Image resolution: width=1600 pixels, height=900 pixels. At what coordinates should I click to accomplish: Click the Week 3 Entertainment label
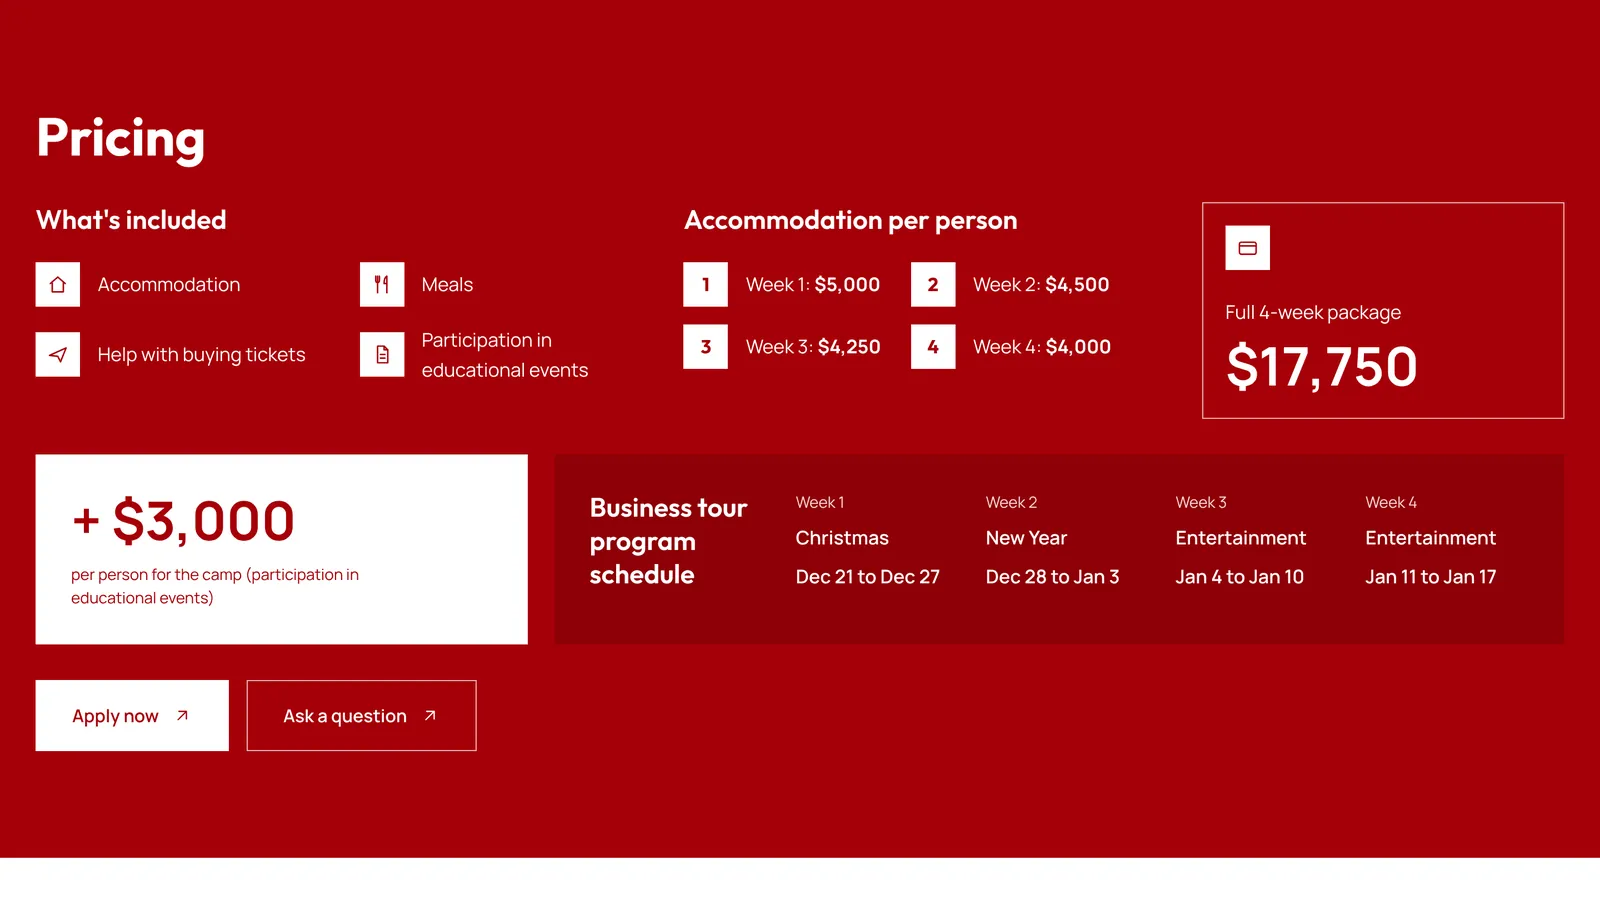1241,538
